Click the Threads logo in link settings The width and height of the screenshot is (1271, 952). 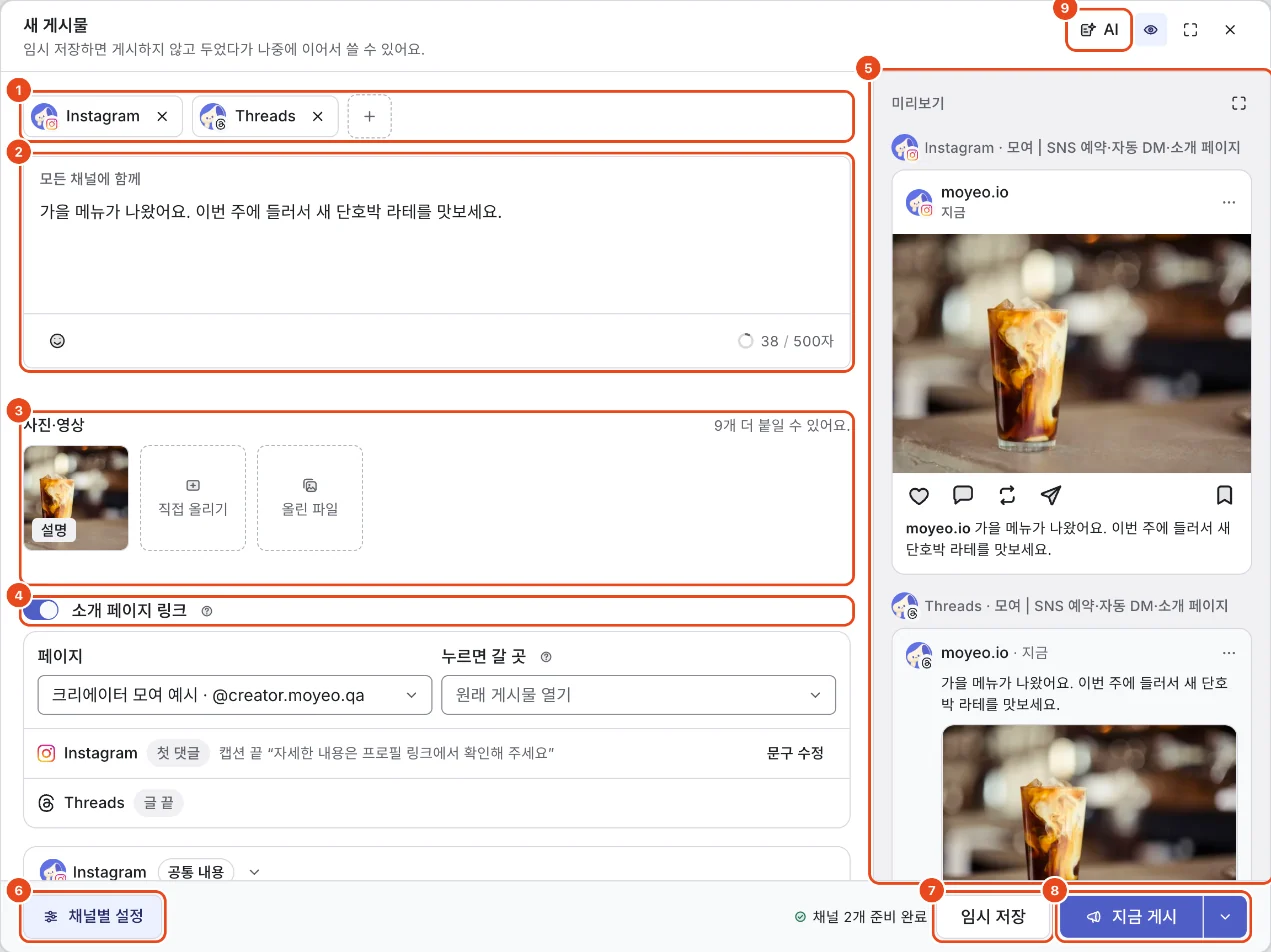pyautogui.click(x=46, y=803)
